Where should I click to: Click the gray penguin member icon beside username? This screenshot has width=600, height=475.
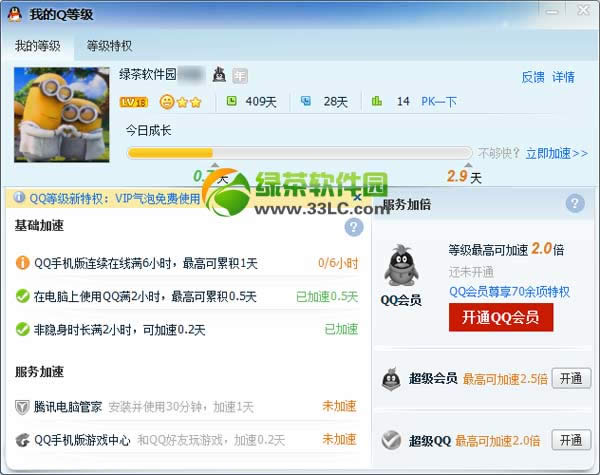coord(219,74)
